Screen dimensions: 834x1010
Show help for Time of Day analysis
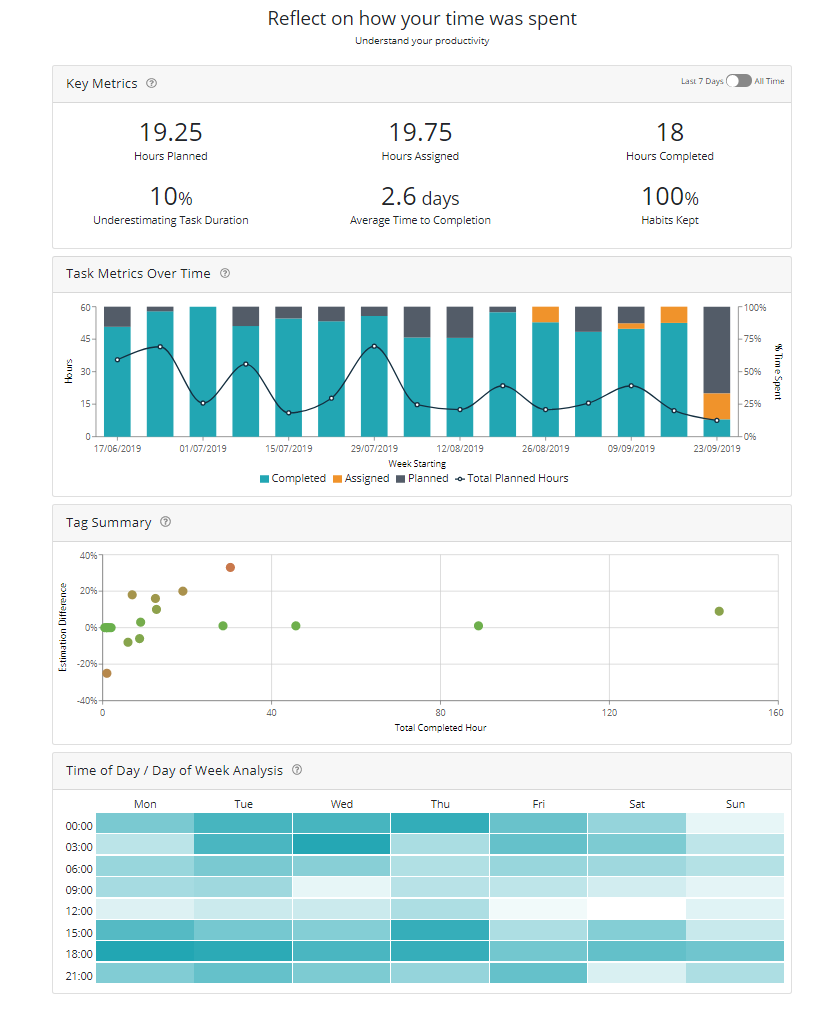tap(297, 770)
